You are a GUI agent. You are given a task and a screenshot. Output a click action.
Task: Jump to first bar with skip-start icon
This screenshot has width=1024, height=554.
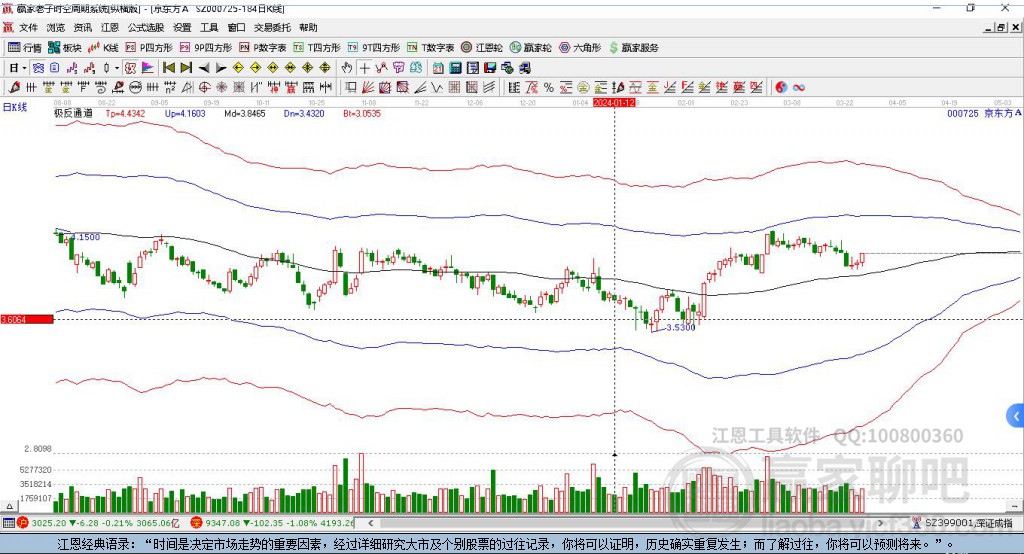coord(168,68)
